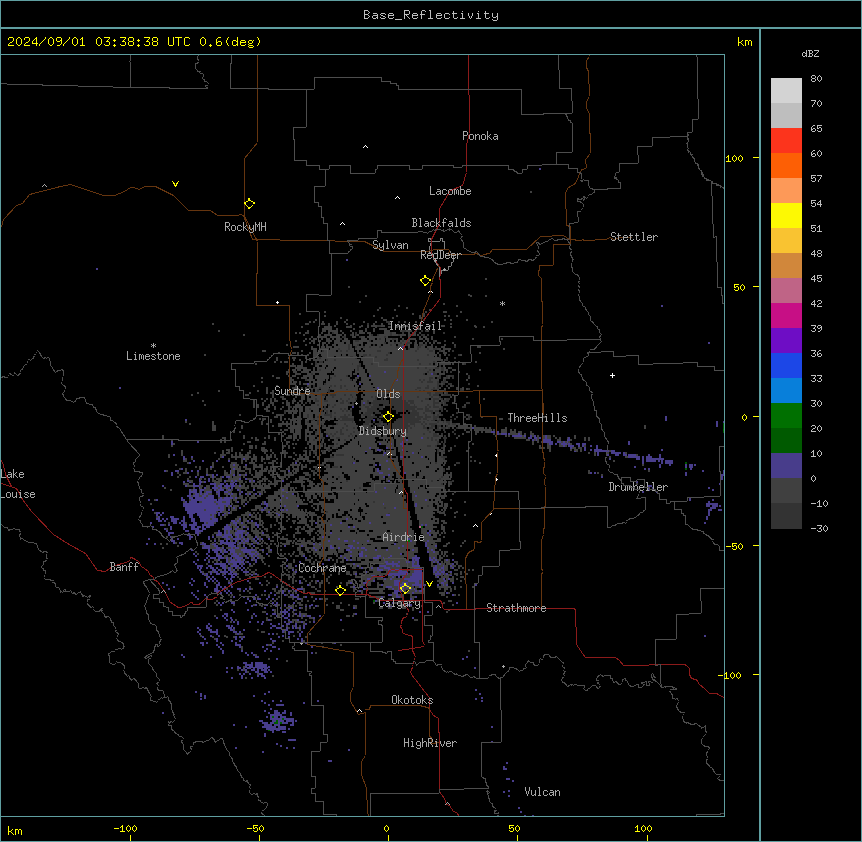
Task: Click the Innisfail city label
Action: tap(415, 326)
